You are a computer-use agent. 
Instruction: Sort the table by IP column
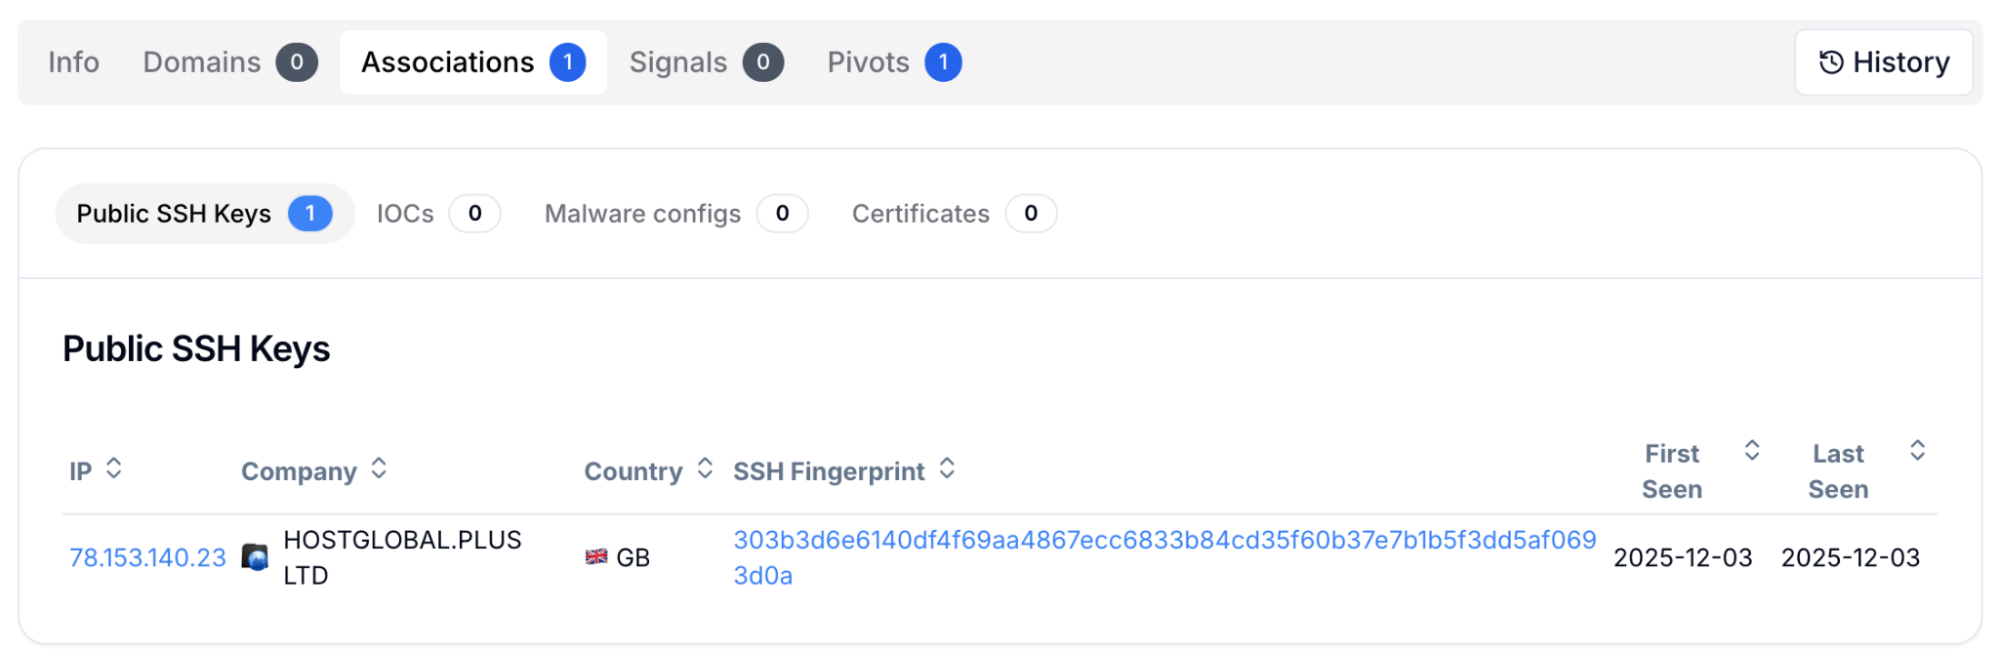[x=114, y=468]
